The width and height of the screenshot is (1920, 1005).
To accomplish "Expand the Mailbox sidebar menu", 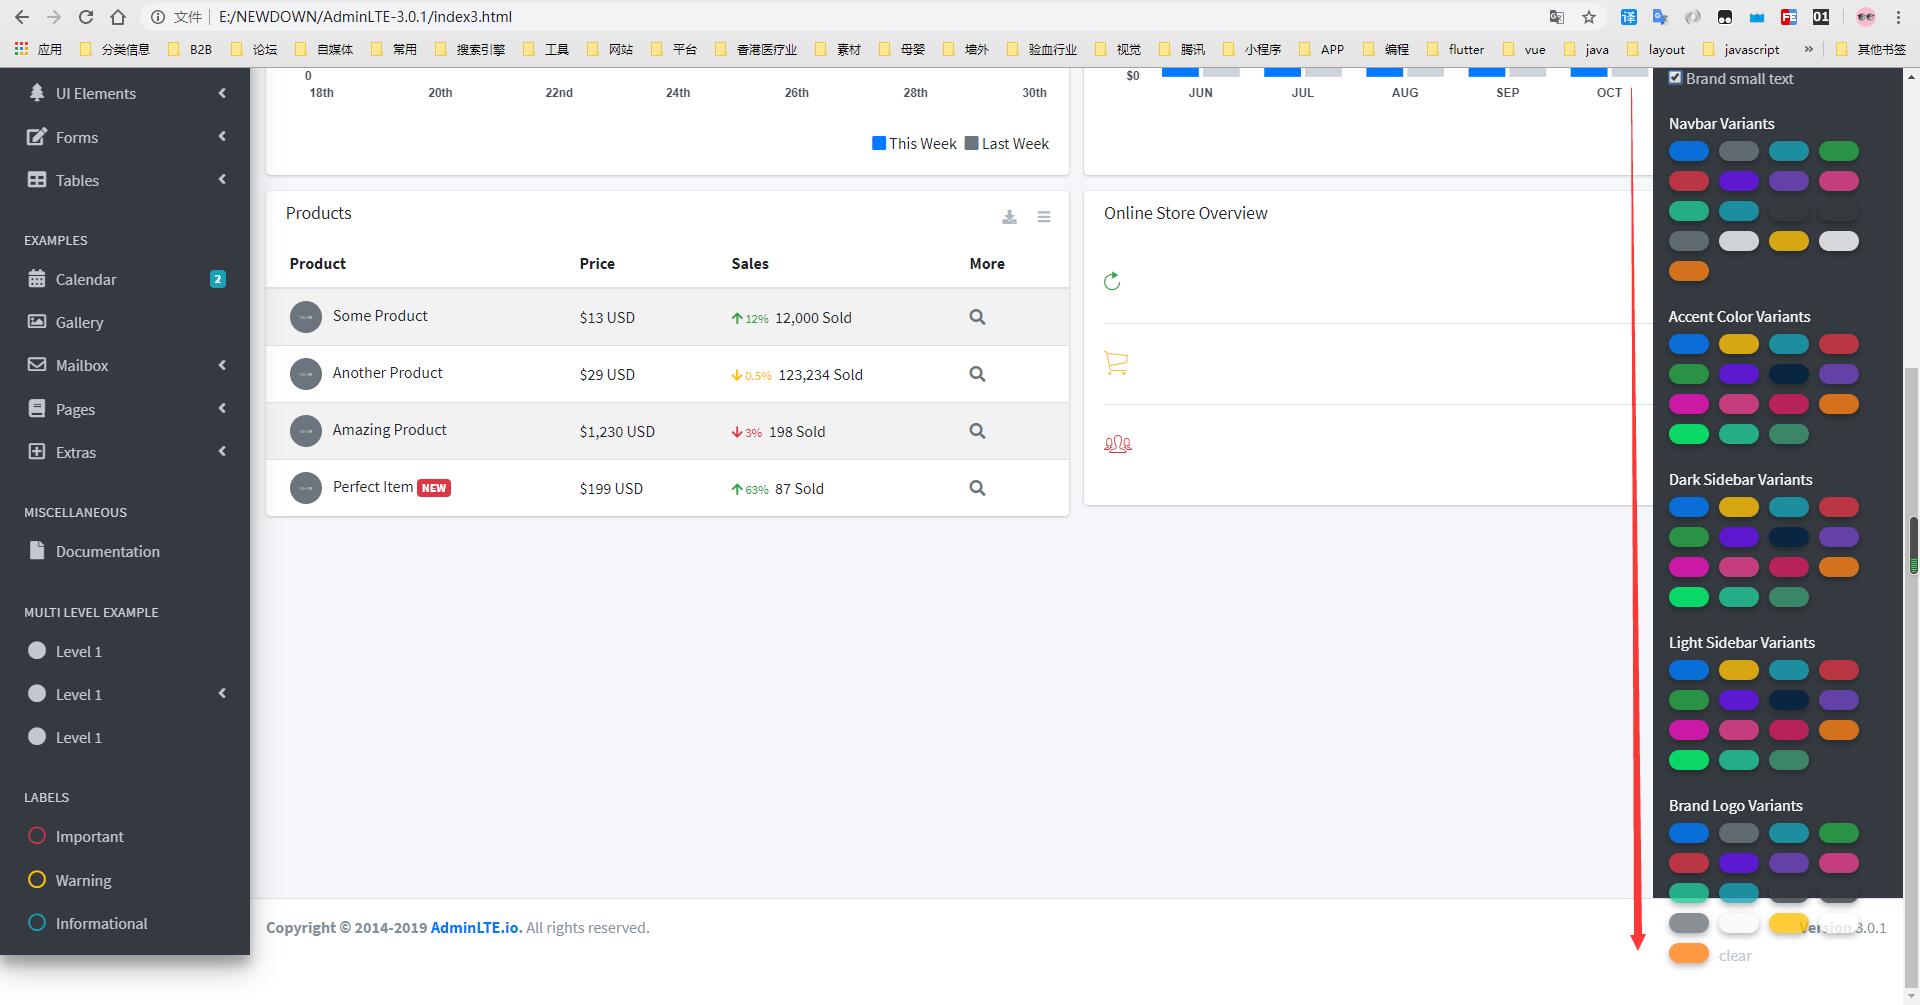I will [x=81, y=365].
